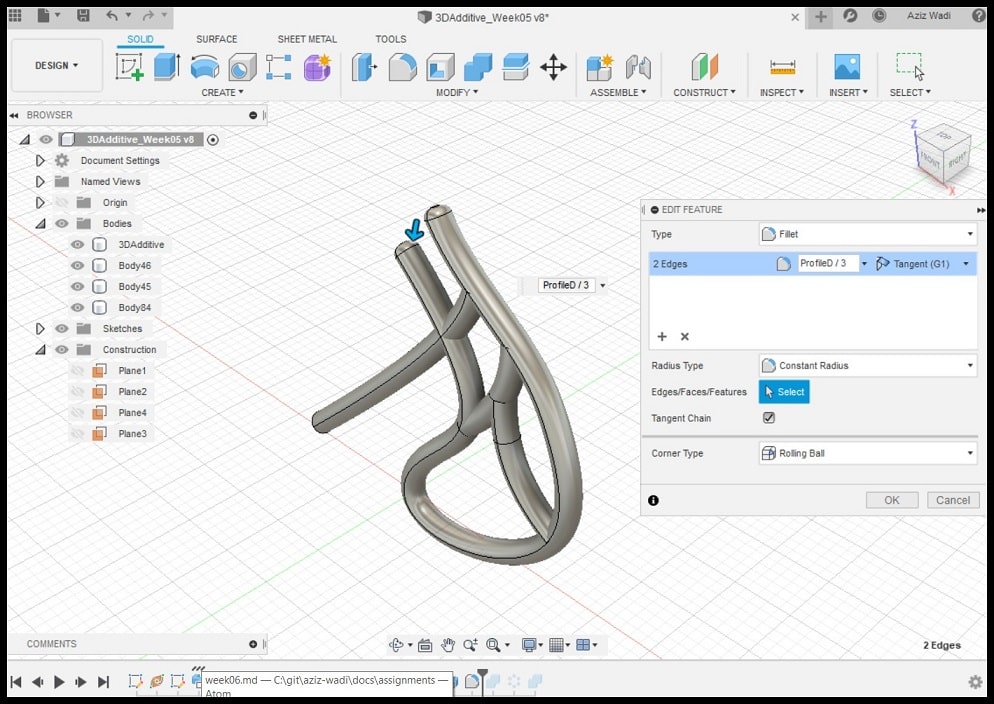This screenshot has height=704, width=994.
Task: Click the ProfileD / 3 radius field
Action: (827, 264)
